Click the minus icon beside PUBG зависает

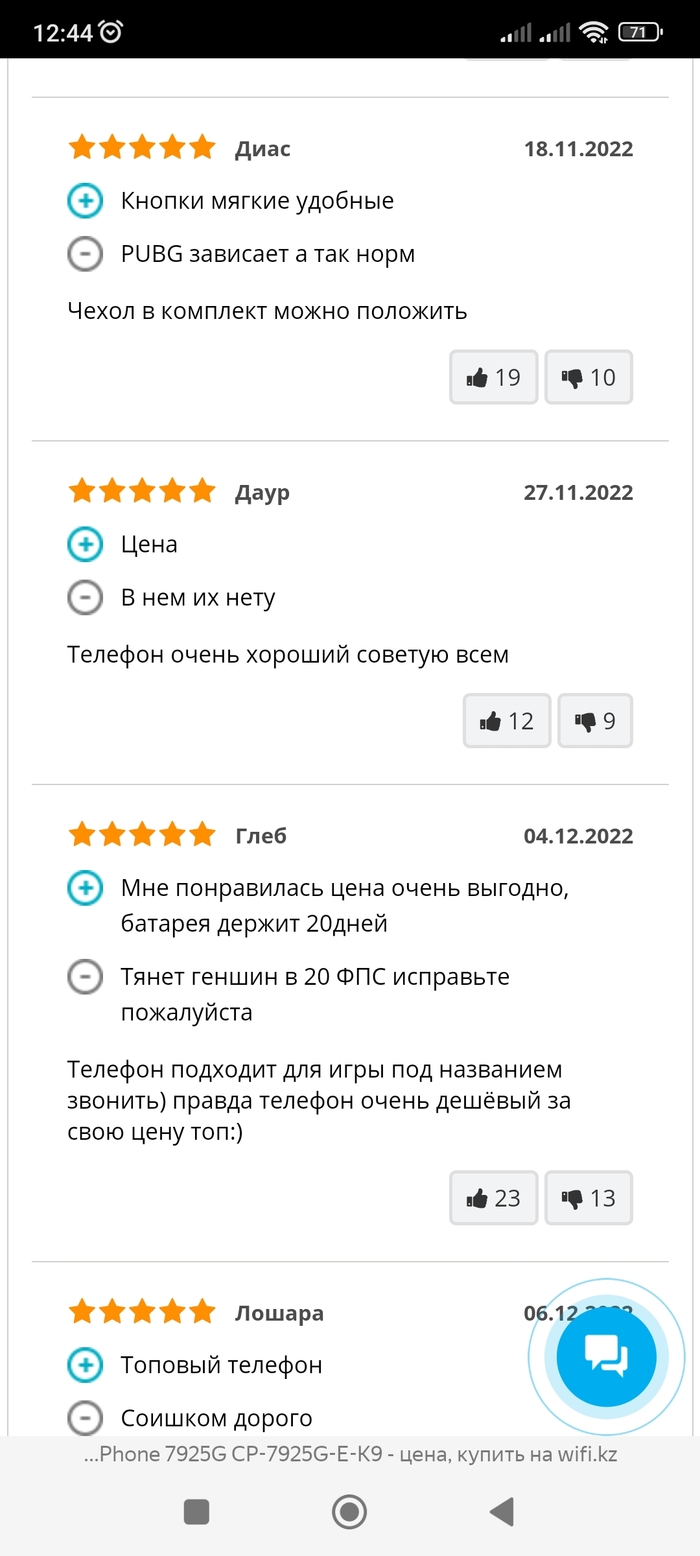point(85,254)
